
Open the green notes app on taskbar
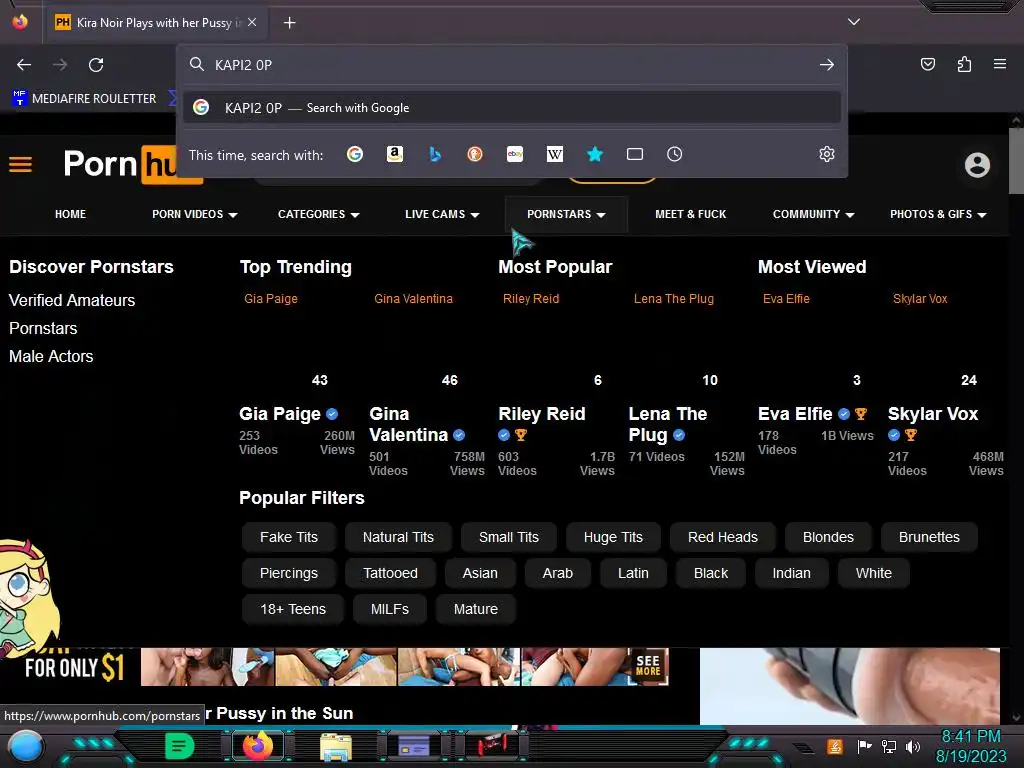tap(179, 746)
